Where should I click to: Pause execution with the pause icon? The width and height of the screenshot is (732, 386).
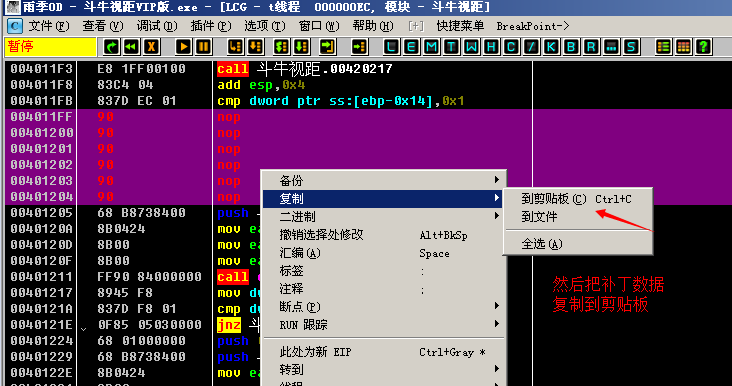tap(203, 47)
